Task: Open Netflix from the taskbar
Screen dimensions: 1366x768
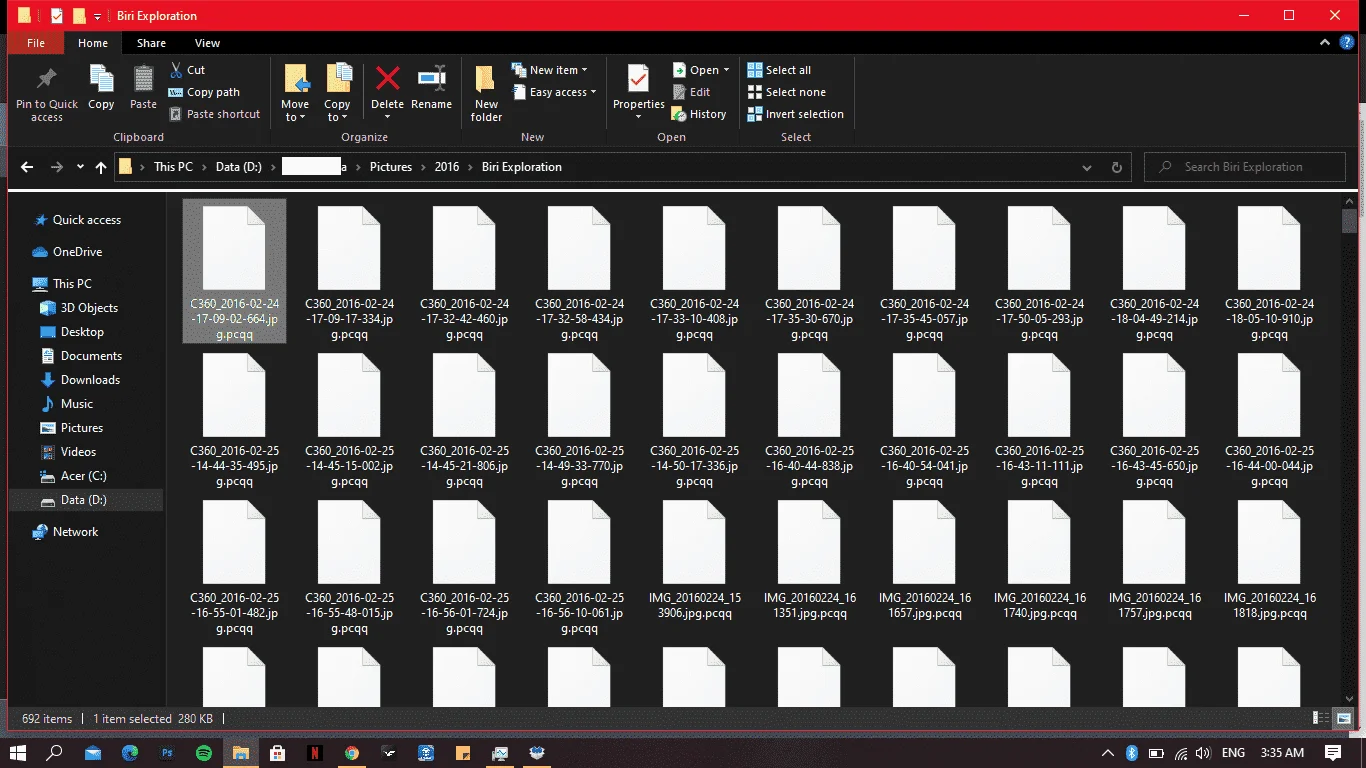Action: coord(315,752)
